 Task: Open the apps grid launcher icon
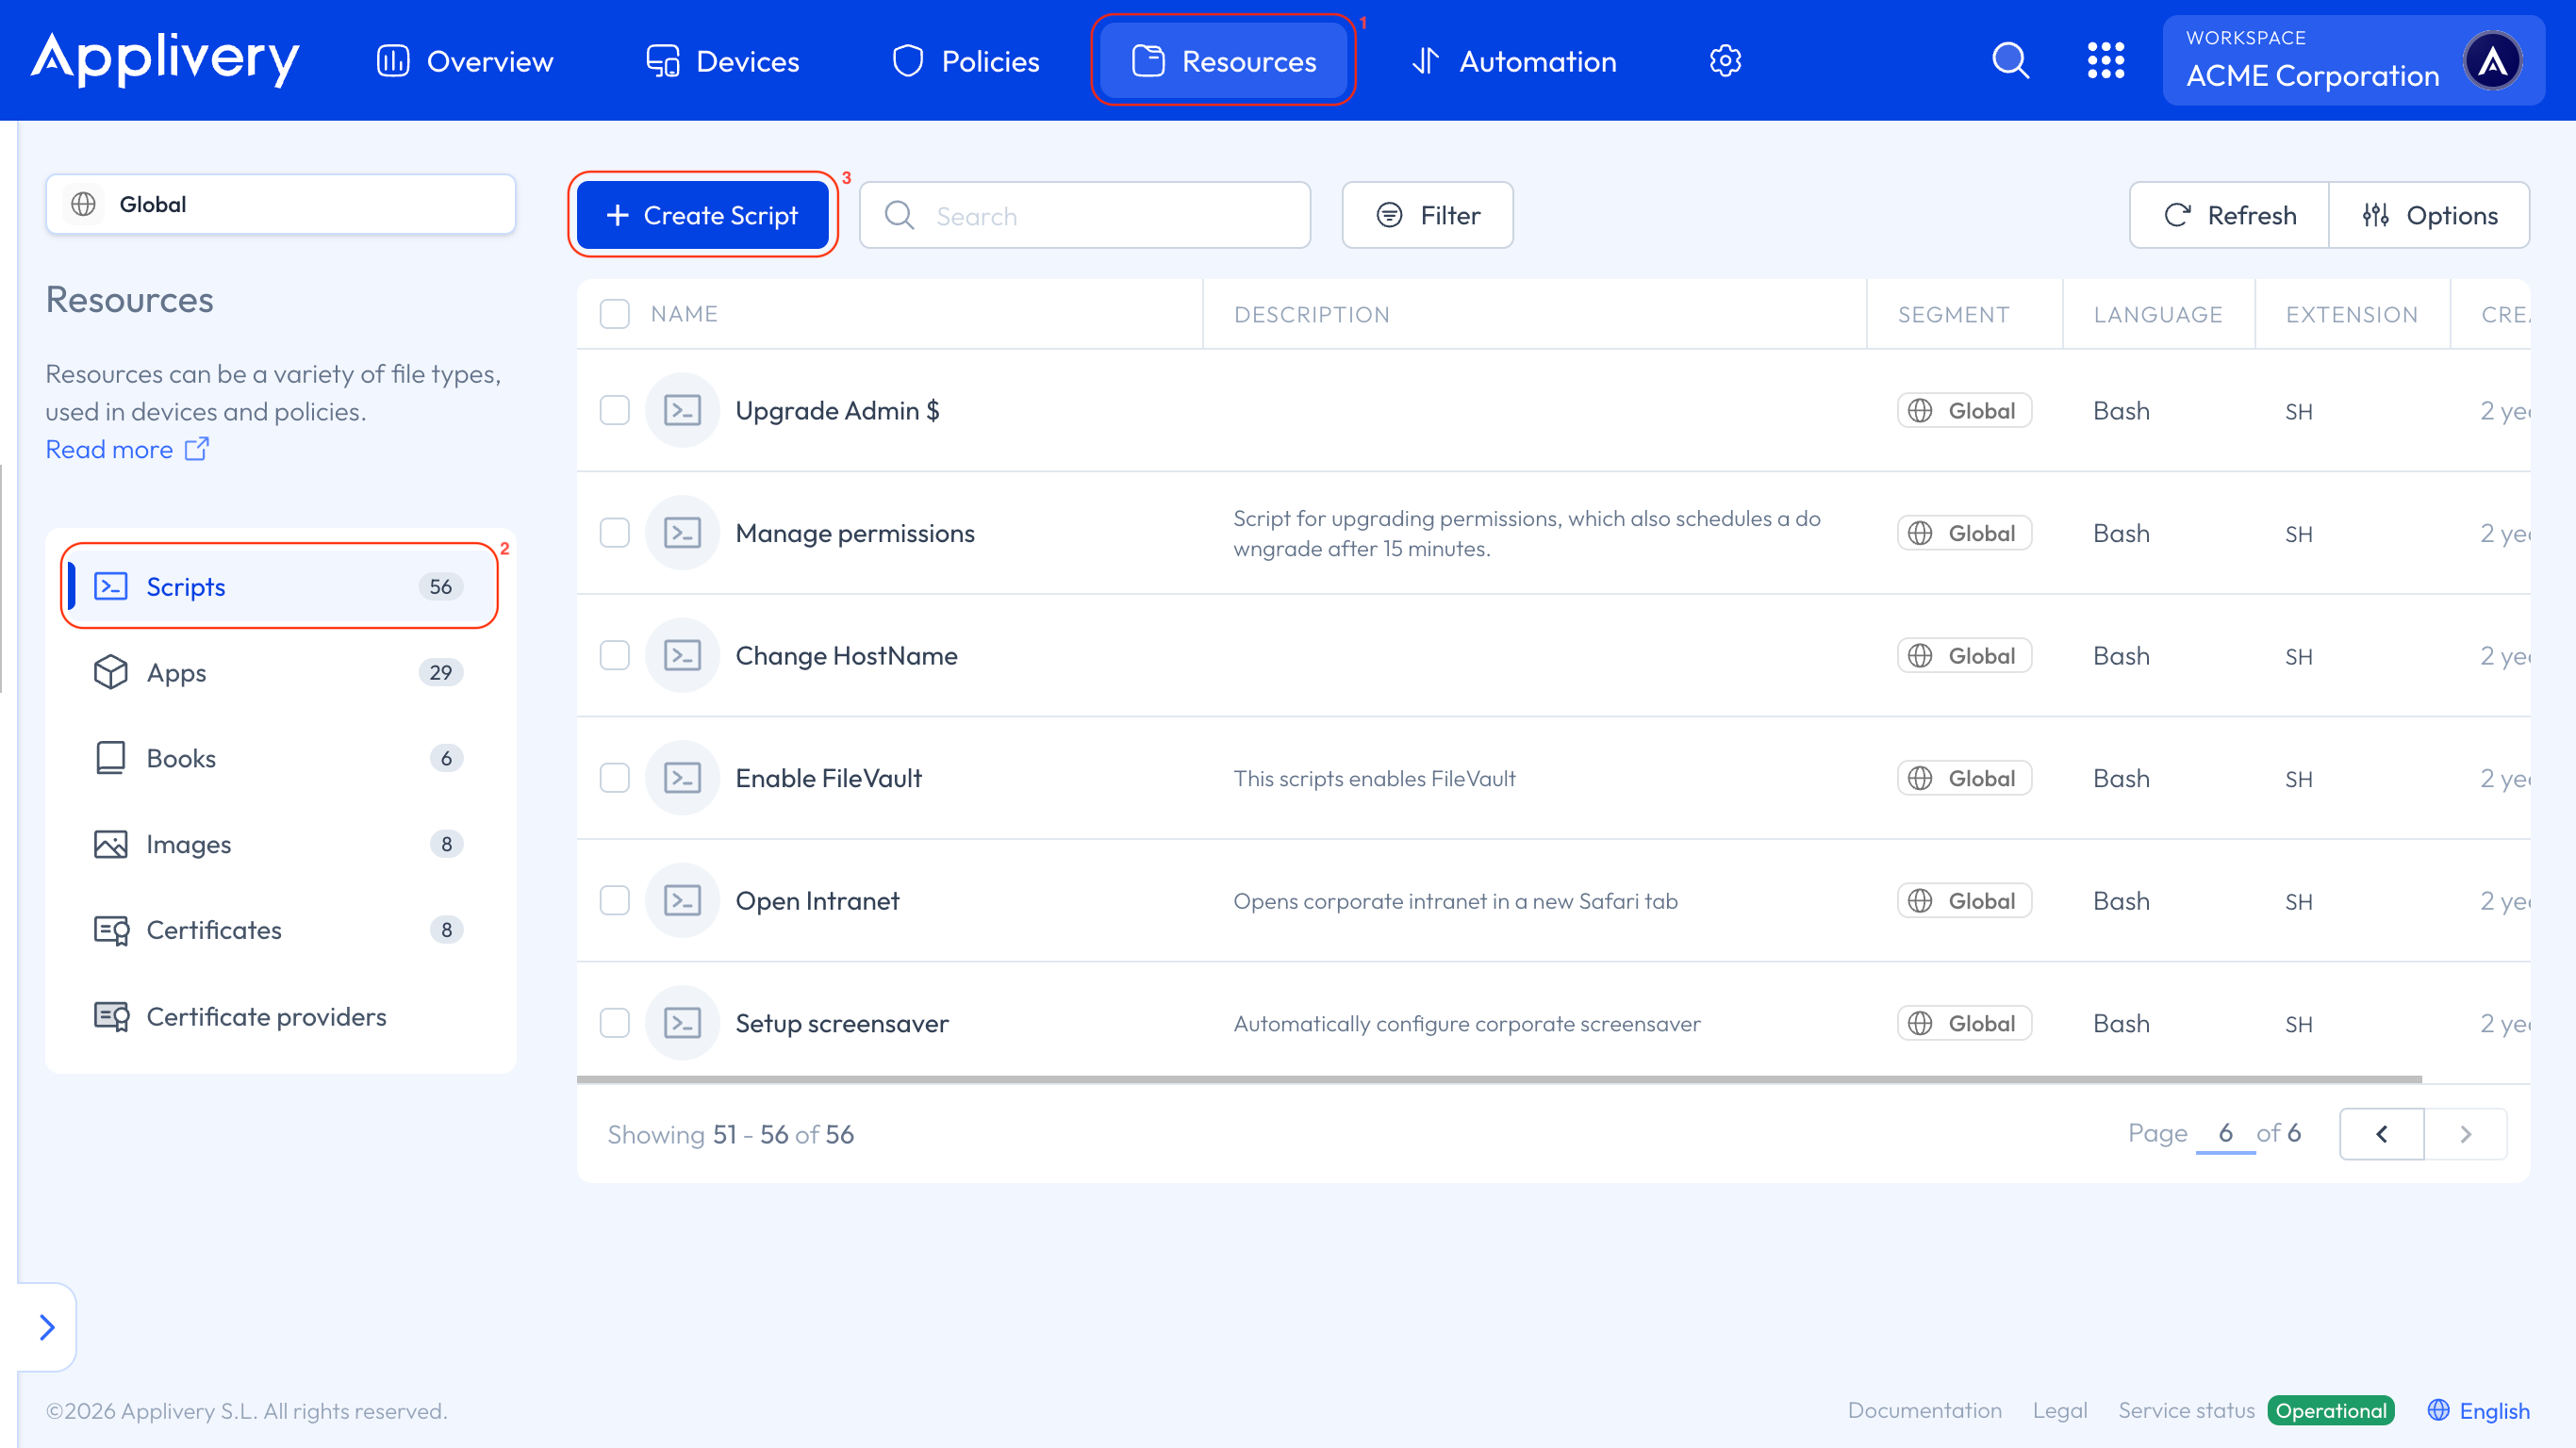(x=2105, y=61)
